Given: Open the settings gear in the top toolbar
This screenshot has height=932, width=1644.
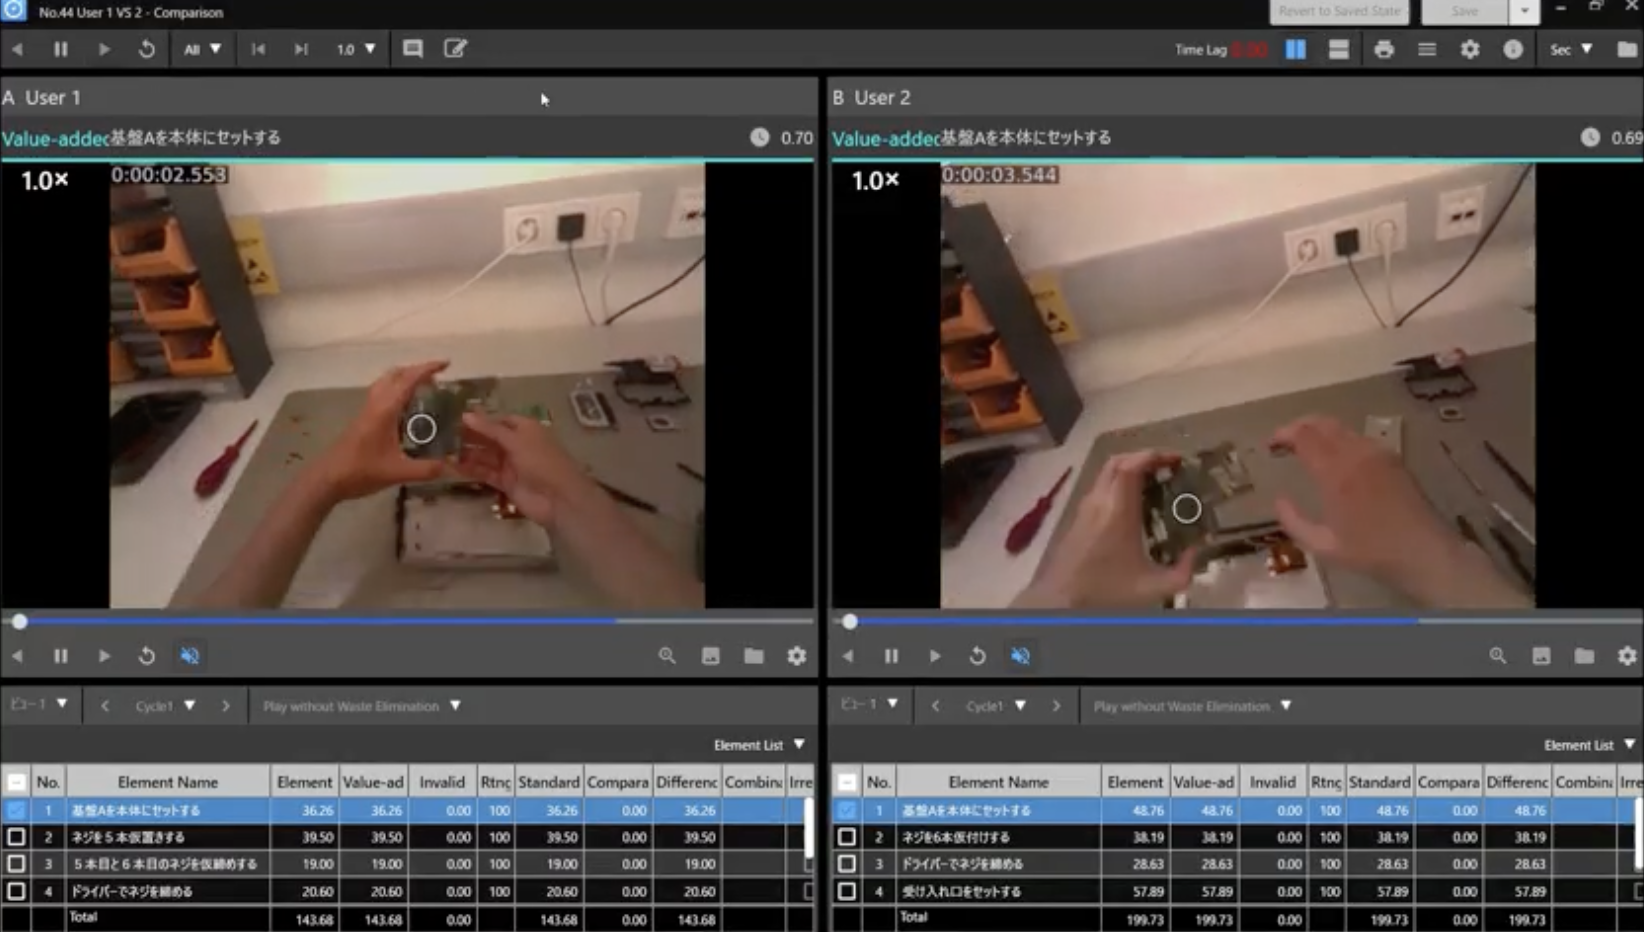Looking at the screenshot, I should click(1470, 48).
